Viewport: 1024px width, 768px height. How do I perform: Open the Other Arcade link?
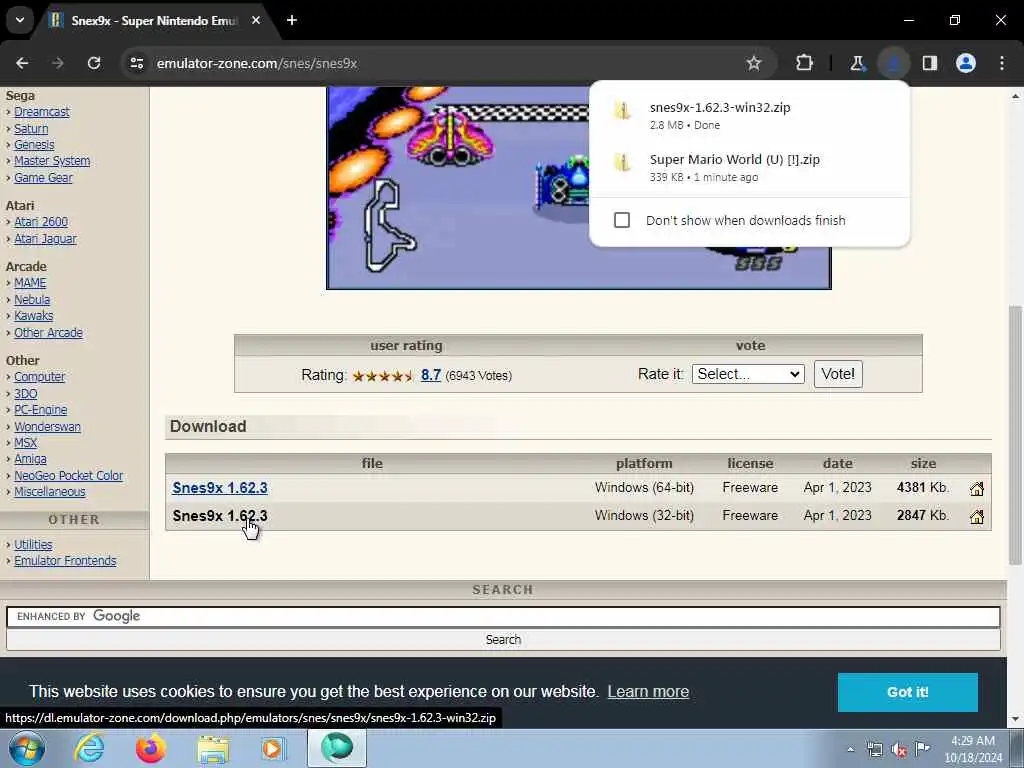coord(48,332)
